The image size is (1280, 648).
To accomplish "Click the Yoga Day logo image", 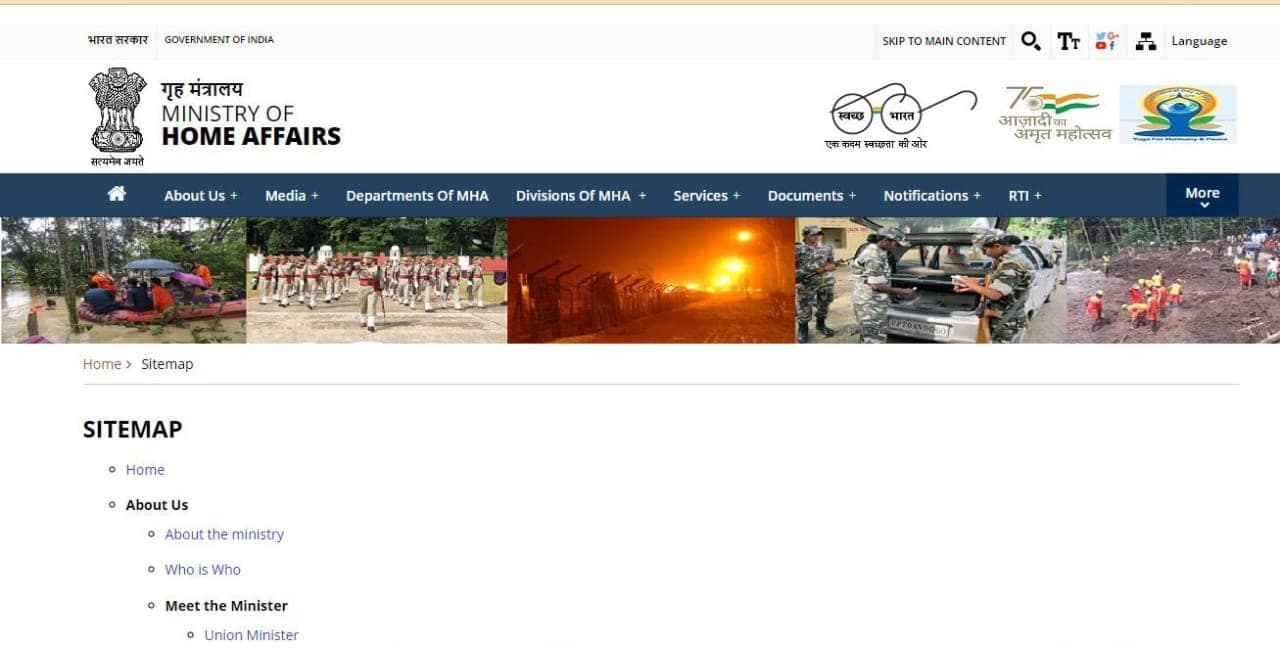I will 1177,114.
